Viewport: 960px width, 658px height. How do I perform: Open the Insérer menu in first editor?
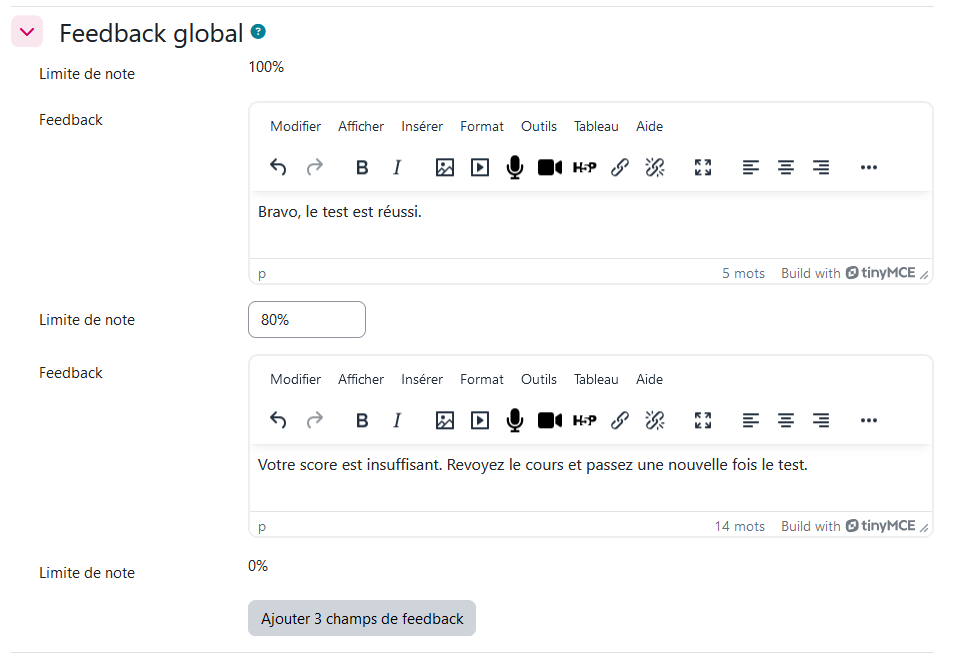point(422,126)
